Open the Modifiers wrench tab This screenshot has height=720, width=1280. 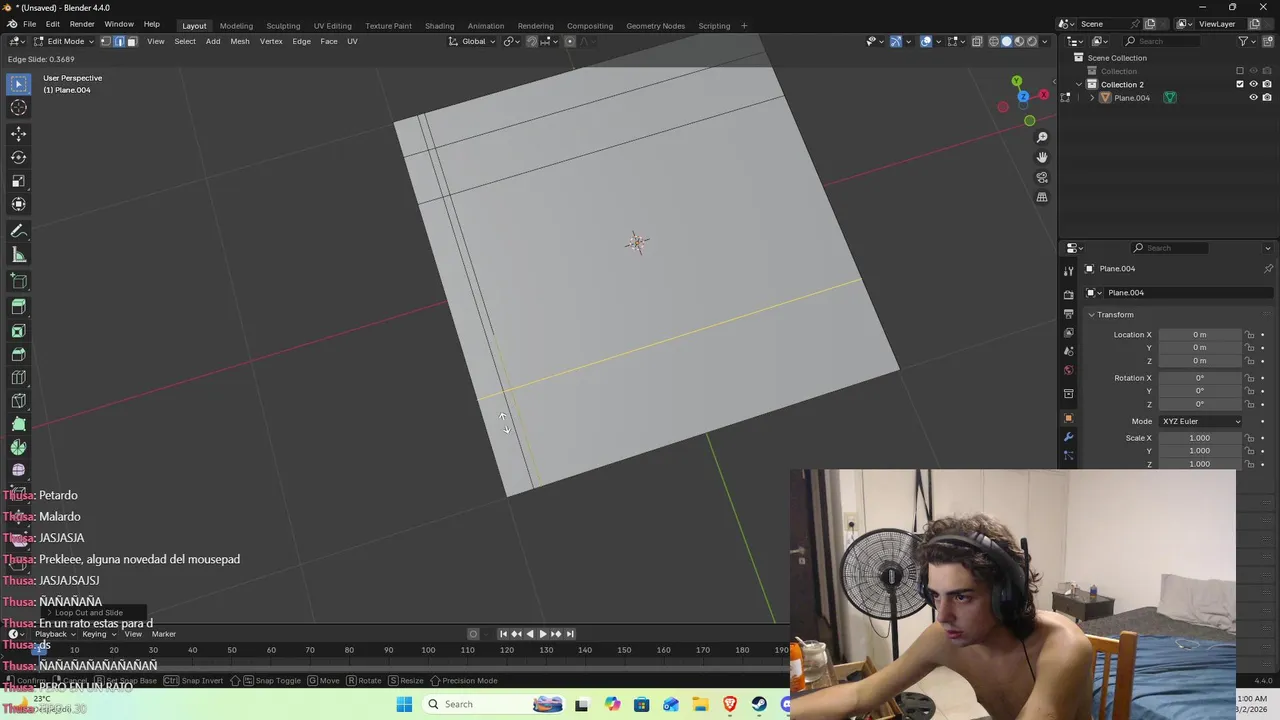point(1068,437)
